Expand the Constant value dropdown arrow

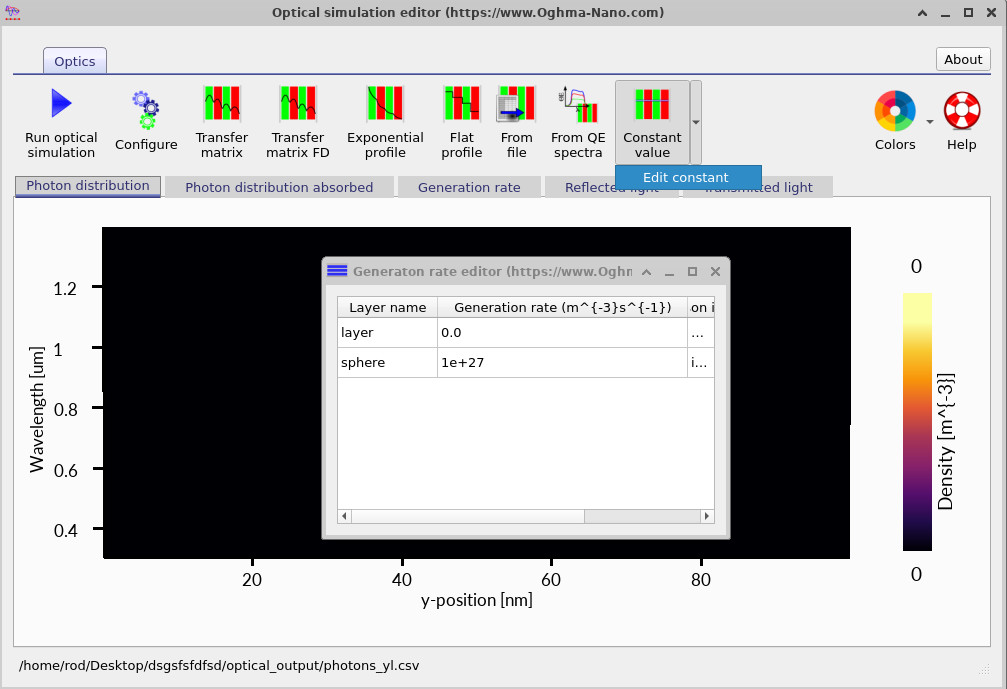(x=697, y=122)
